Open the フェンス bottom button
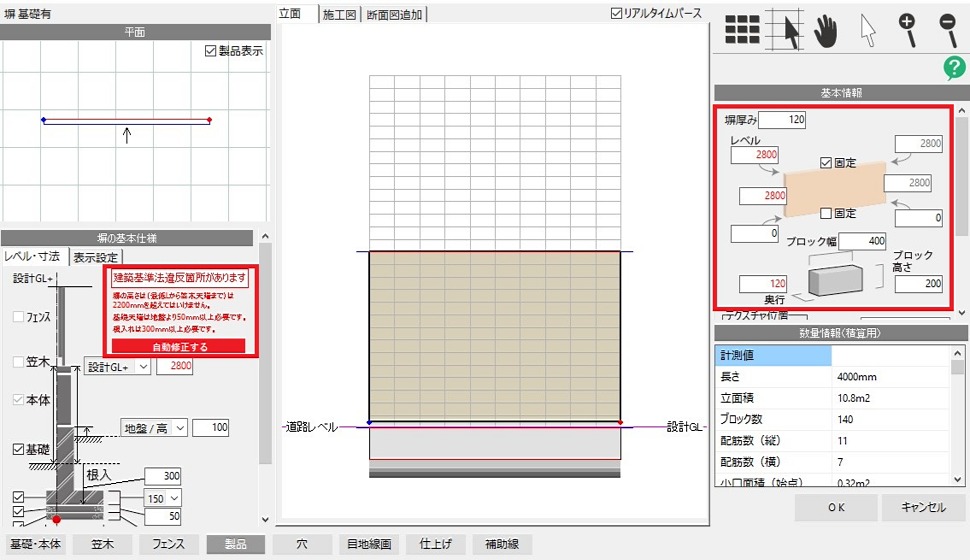Image resolution: width=970 pixels, height=560 pixels. [168, 544]
